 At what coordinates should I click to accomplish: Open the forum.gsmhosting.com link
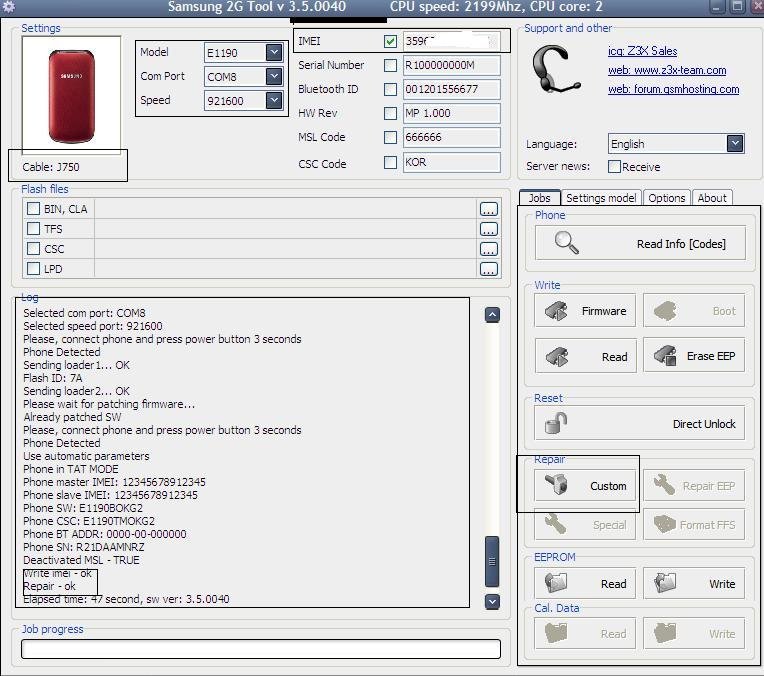coord(674,89)
